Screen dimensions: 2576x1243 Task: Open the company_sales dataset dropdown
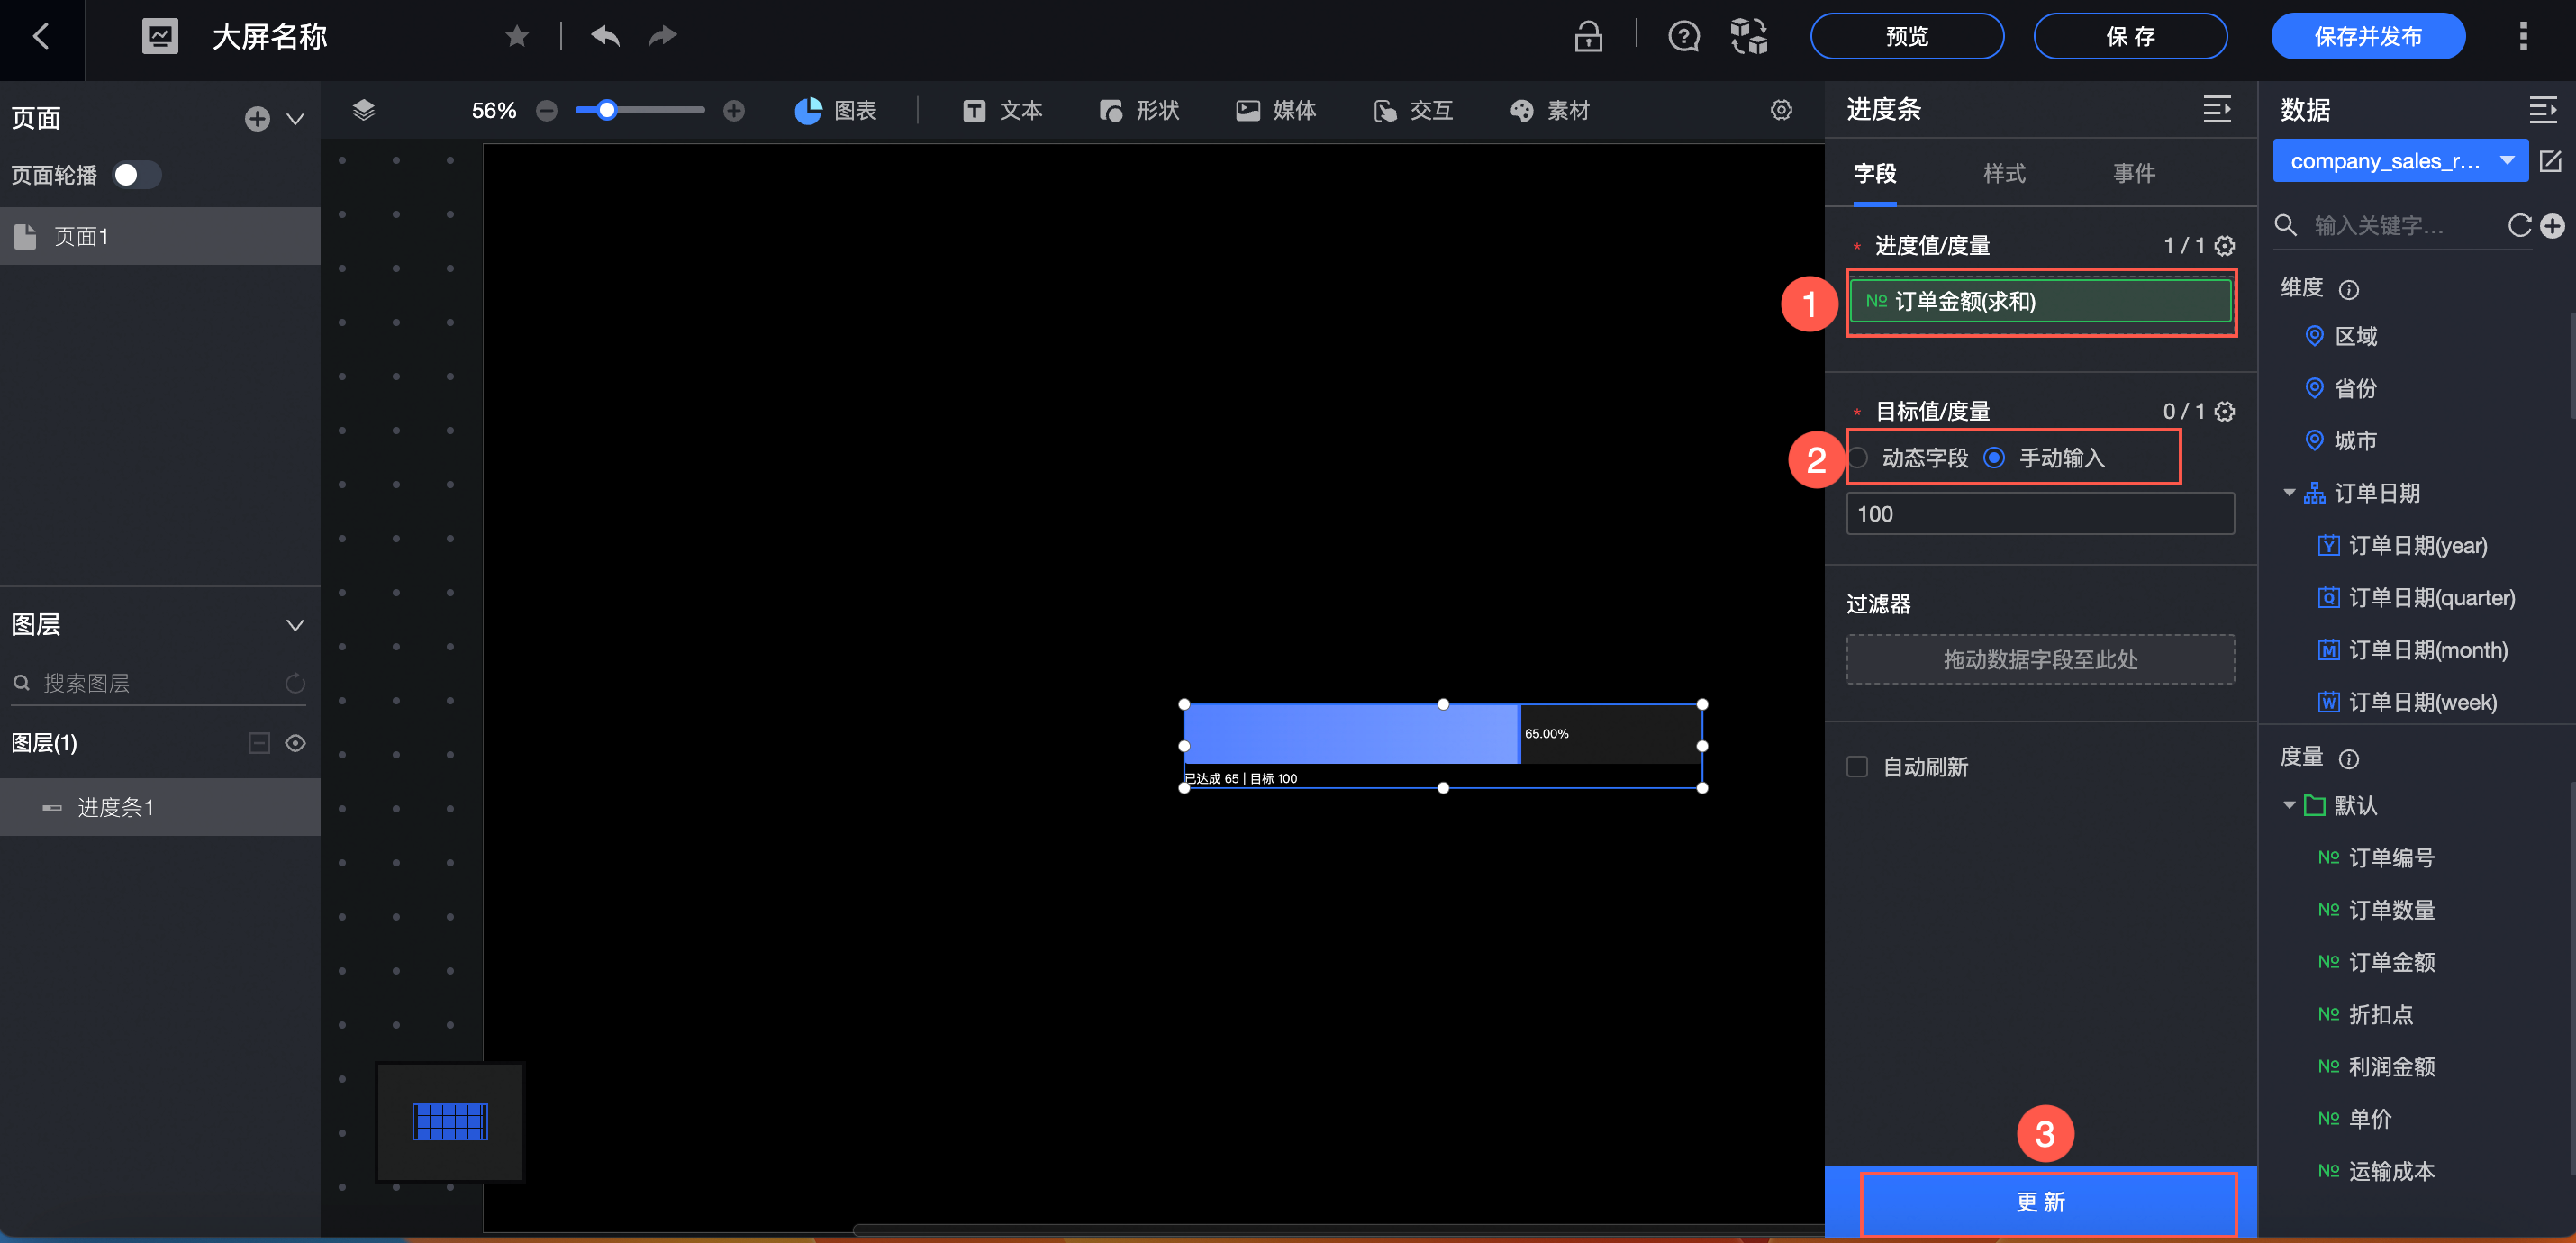pyautogui.click(x=2400, y=161)
